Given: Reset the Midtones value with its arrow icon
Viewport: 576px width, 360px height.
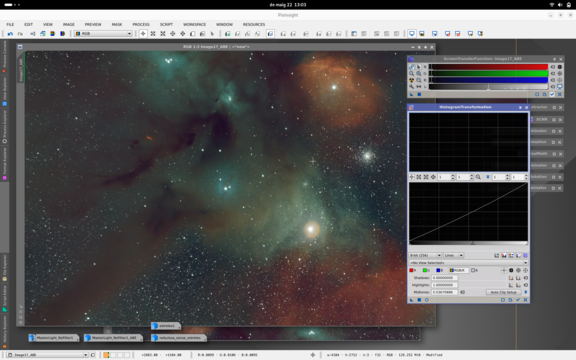Looking at the screenshot, I should point(462,292).
